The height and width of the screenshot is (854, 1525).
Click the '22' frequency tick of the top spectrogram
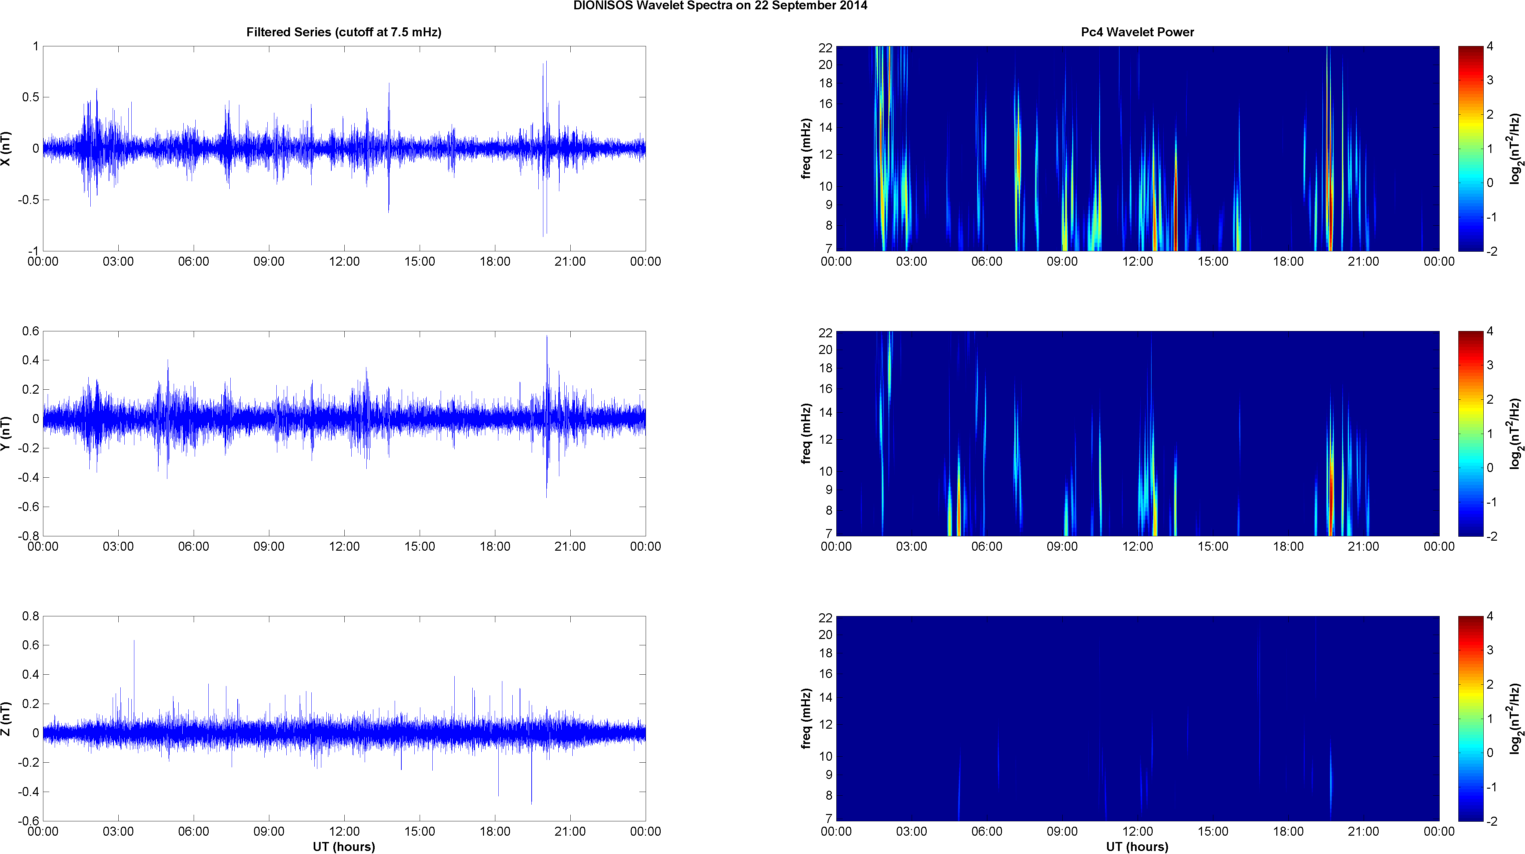pyautogui.click(x=825, y=47)
